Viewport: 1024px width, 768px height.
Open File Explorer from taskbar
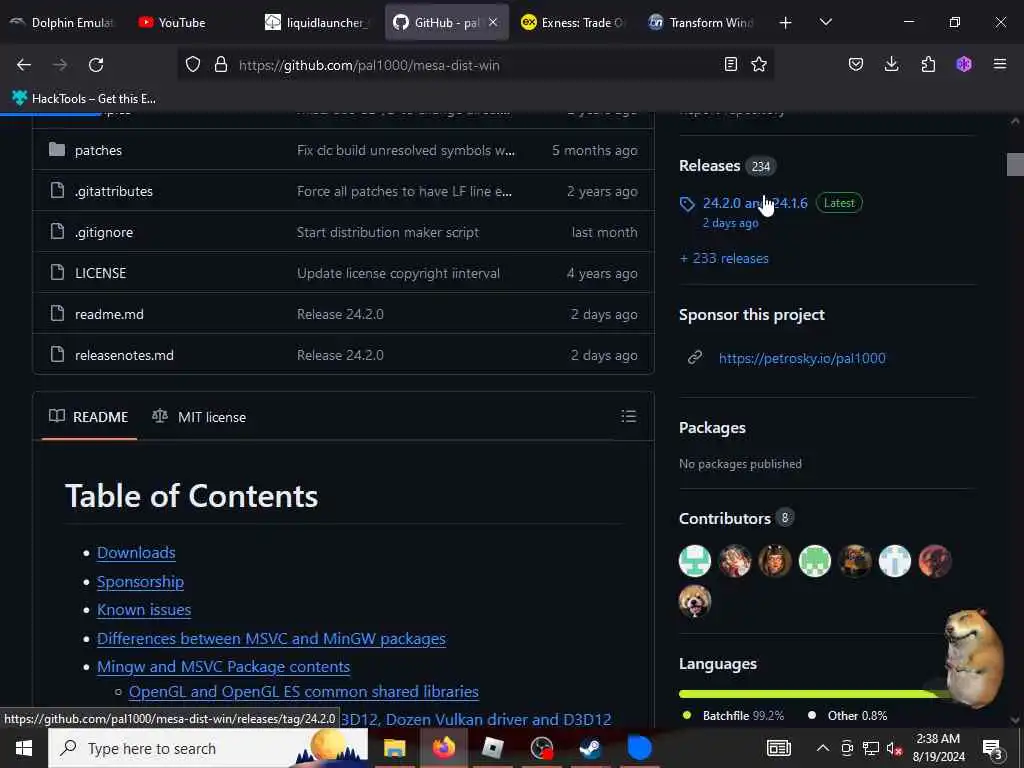pos(394,748)
